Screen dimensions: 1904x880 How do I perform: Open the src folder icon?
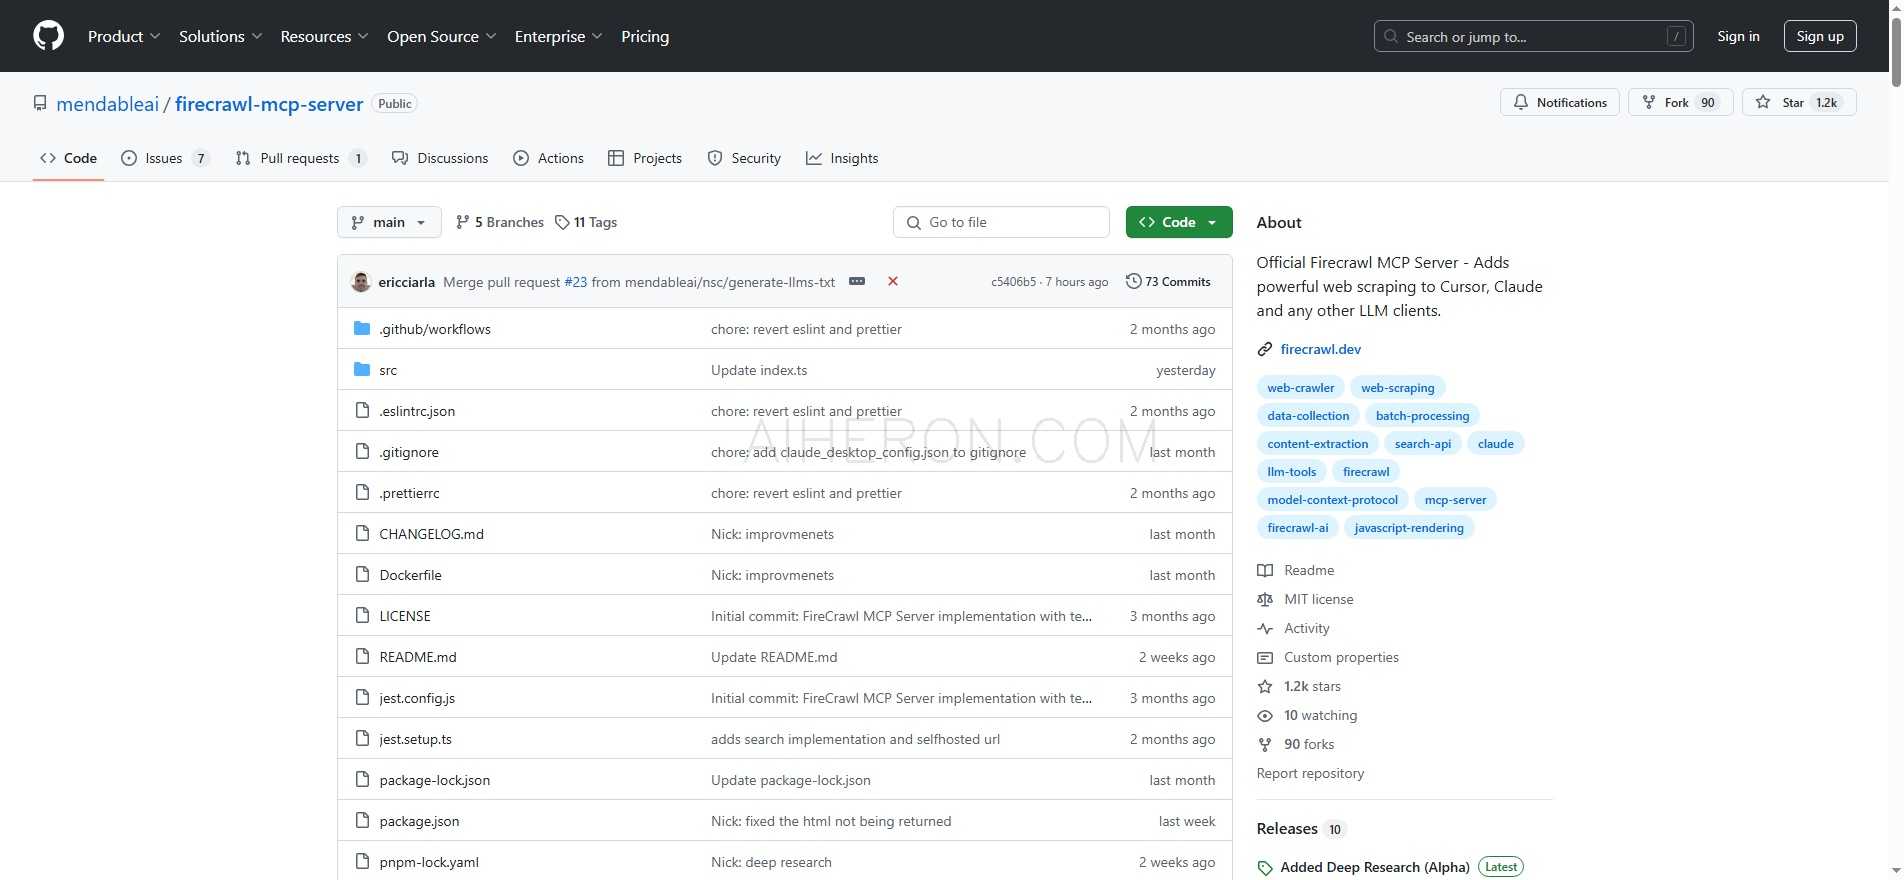pos(362,369)
